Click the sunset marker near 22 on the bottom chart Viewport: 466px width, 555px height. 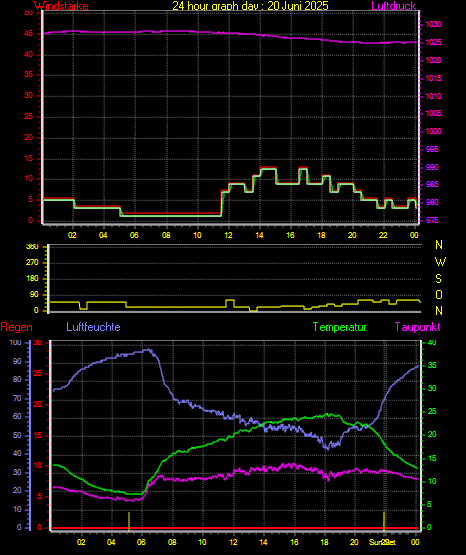pos(384,521)
